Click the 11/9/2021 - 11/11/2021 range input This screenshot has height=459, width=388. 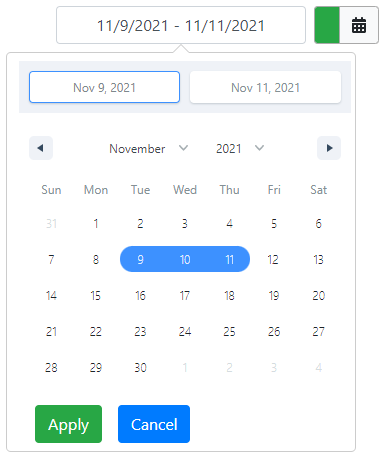coord(181,25)
